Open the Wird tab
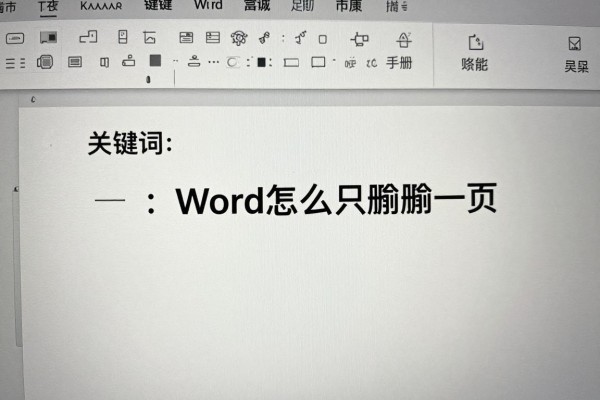The height and width of the screenshot is (400, 600). [x=208, y=5]
